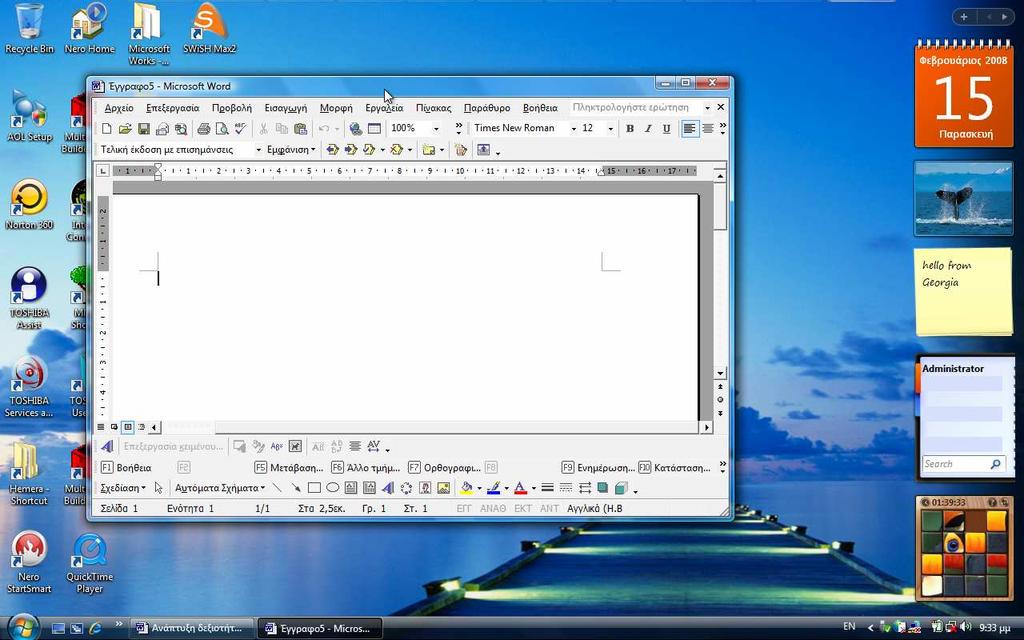Toggle ΑΝΑΘ track changes status indicator

pos(492,508)
